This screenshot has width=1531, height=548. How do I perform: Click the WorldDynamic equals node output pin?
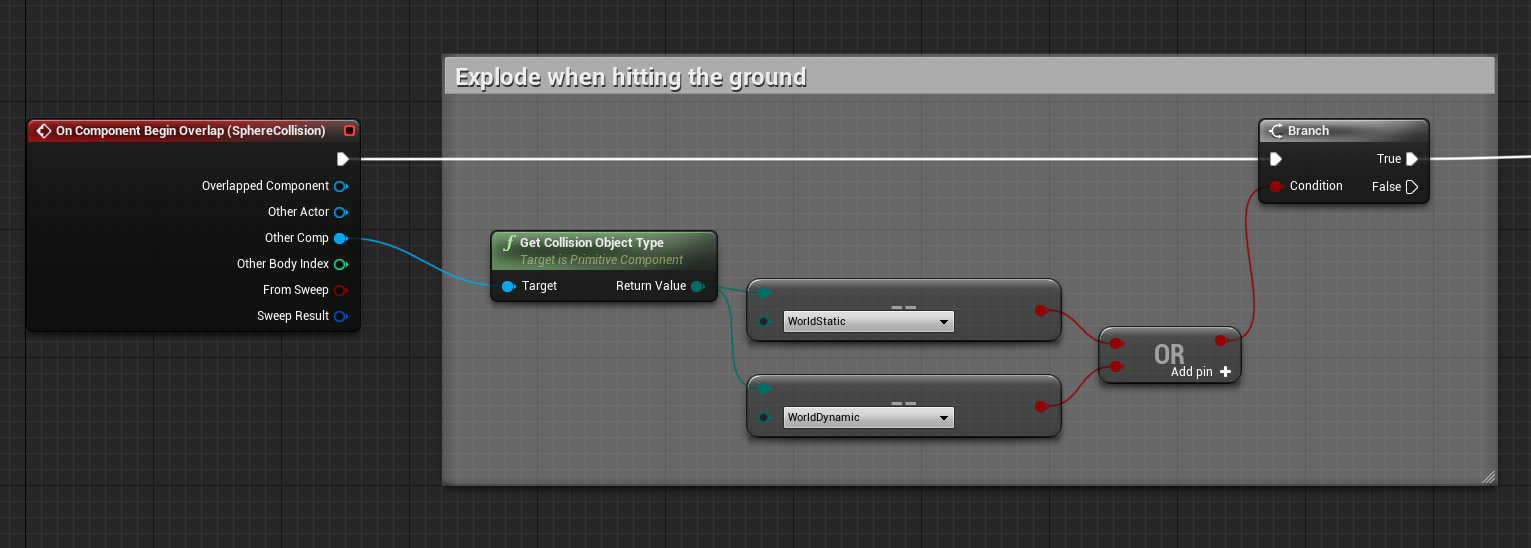1040,406
